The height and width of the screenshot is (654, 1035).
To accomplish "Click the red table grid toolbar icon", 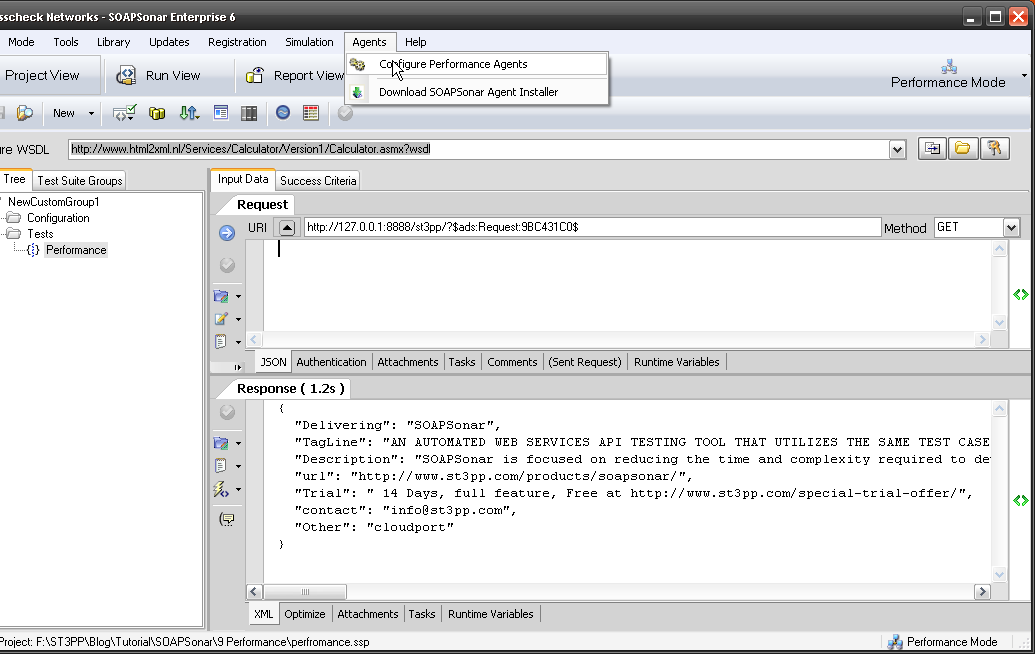I will pyautogui.click(x=311, y=114).
